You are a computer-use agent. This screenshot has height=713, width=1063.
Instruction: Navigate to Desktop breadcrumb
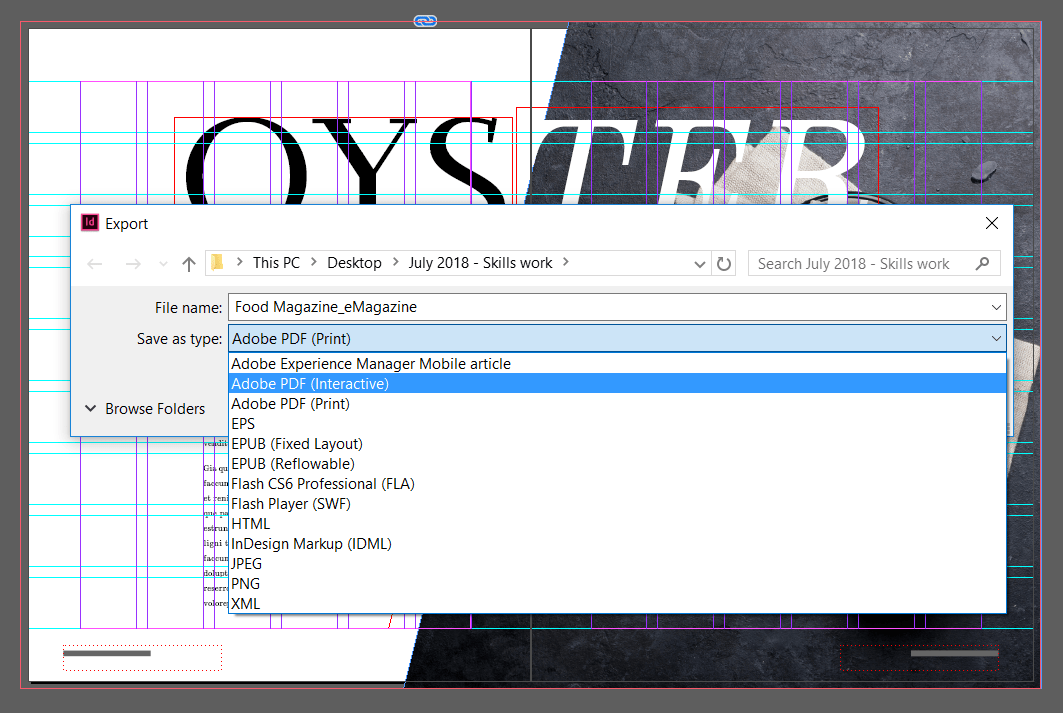tap(354, 263)
